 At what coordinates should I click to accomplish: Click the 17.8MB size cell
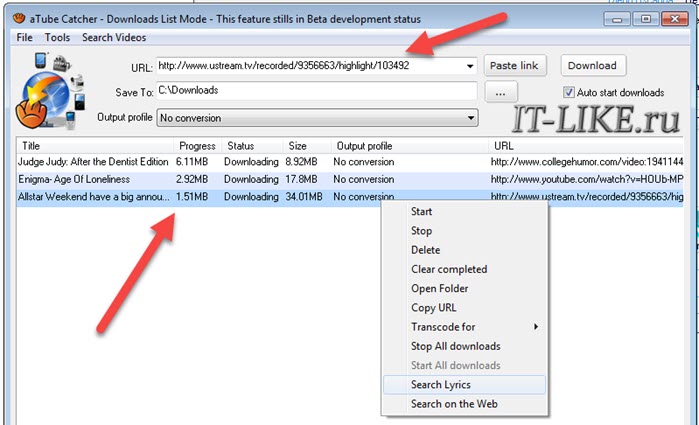pyautogui.click(x=301, y=179)
